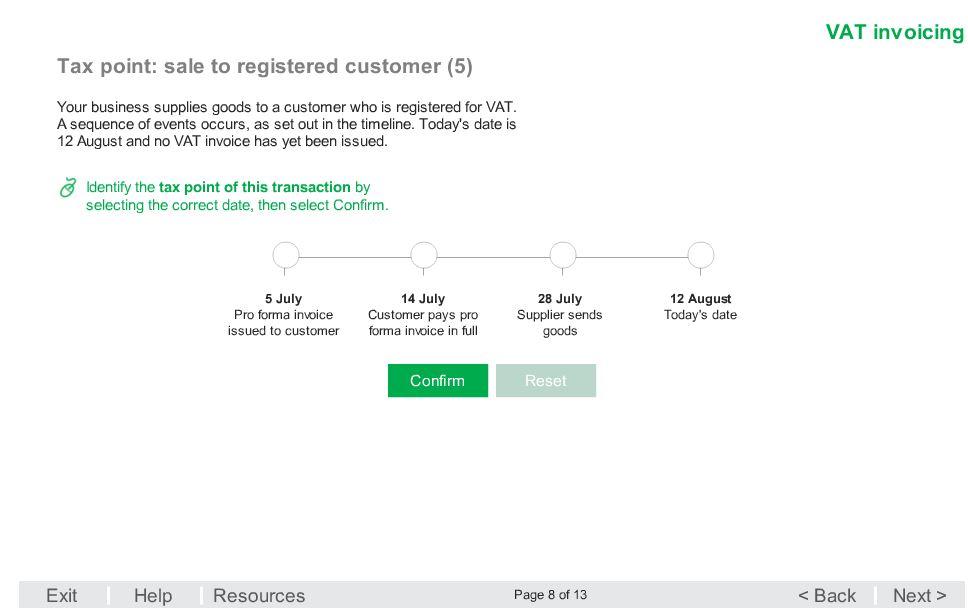Click 'Supplier sends goods' event text
Image resolution: width=968 pixels, height=616 pixels.
pyautogui.click(x=560, y=323)
